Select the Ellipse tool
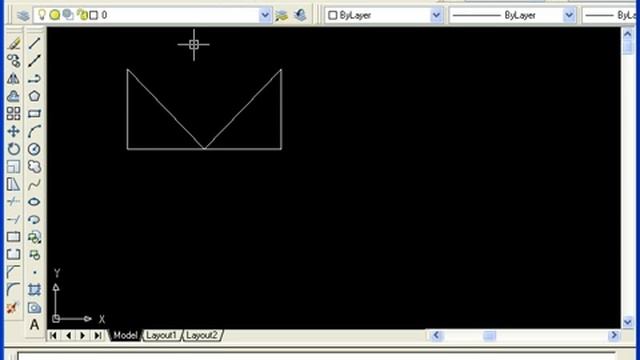 coord(34,202)
